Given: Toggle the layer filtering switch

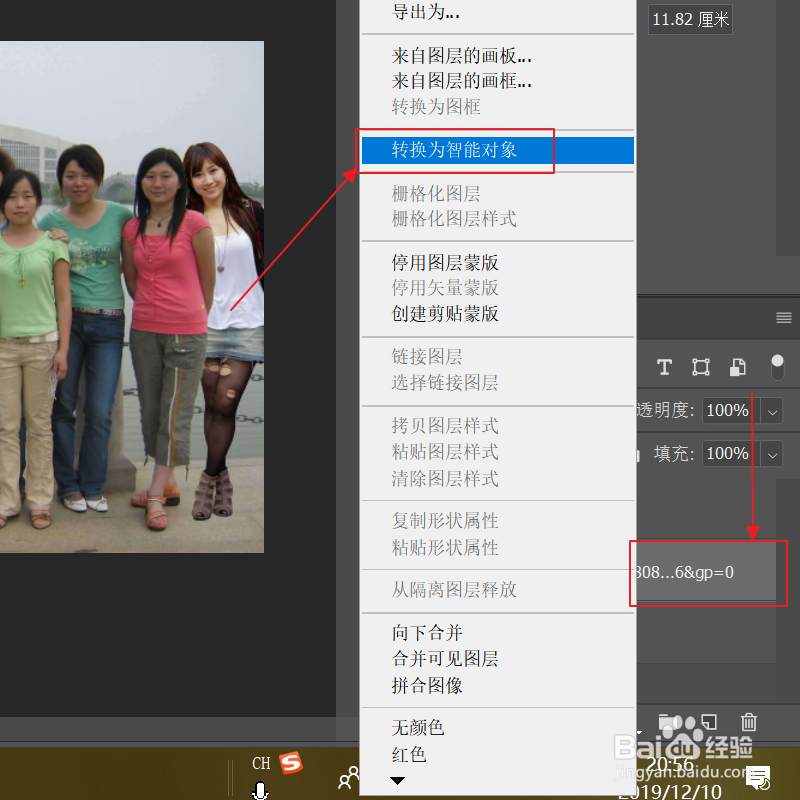Looking at the screenshot, I should (777, 367).
